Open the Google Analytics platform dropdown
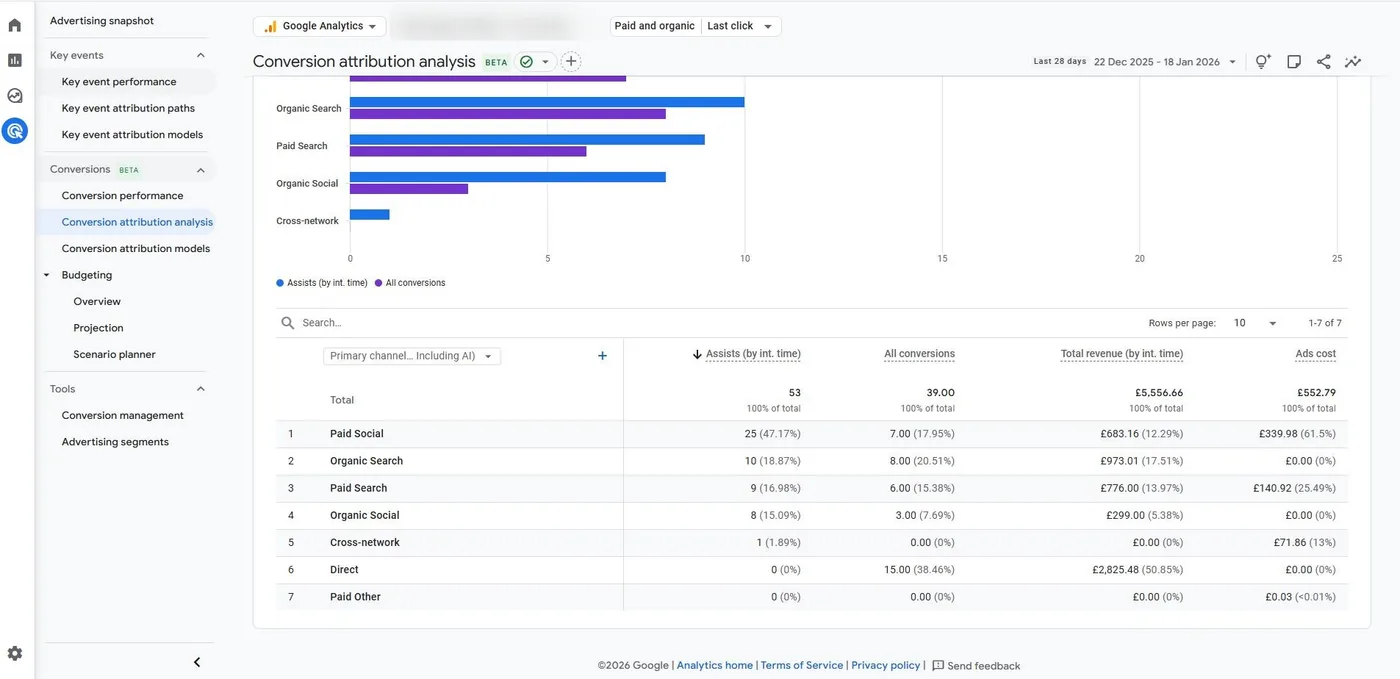 (319, 26)
